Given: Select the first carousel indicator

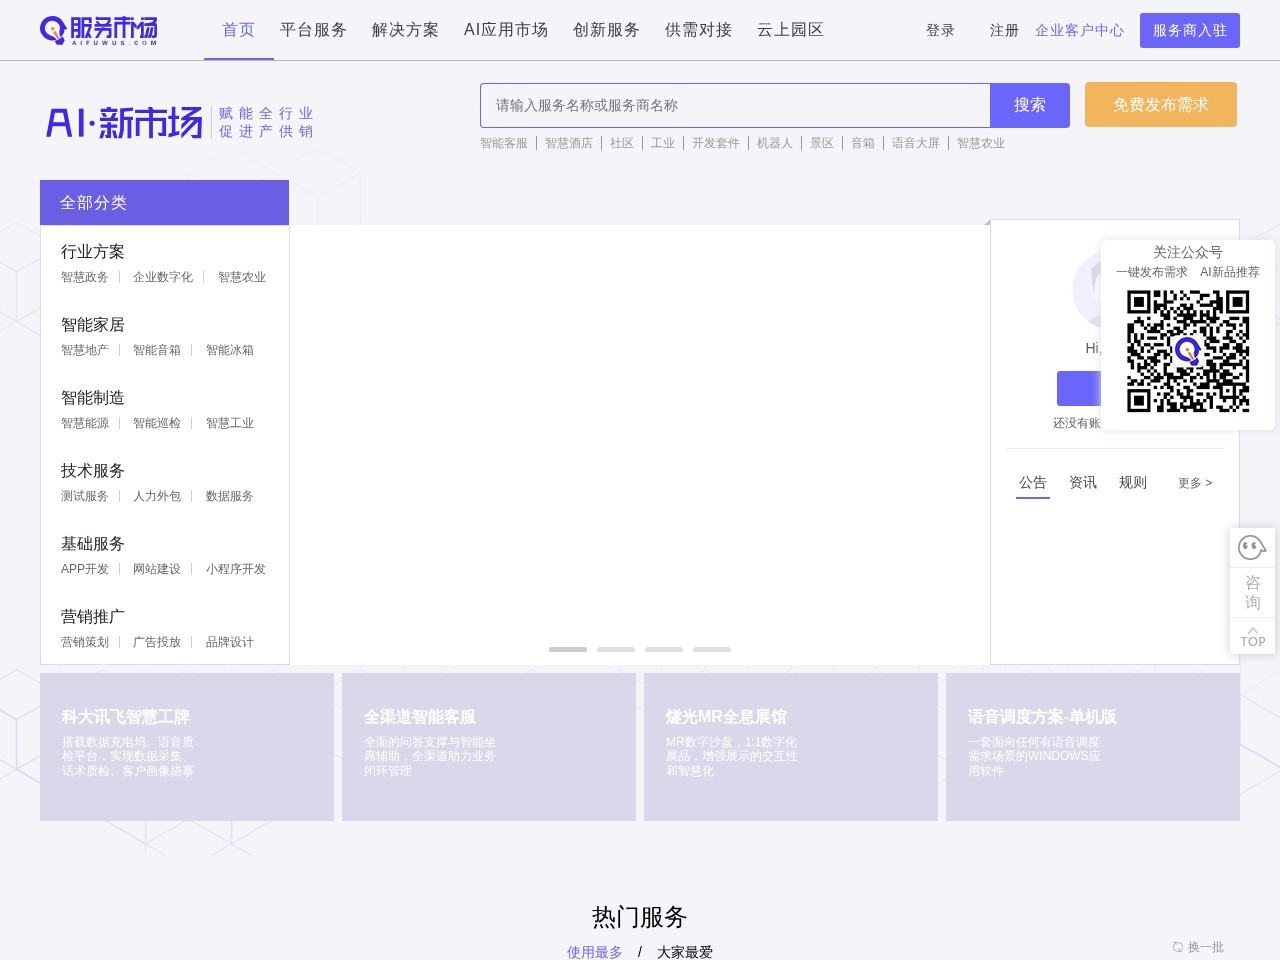Looking at the screenshot, I should 568,649.
